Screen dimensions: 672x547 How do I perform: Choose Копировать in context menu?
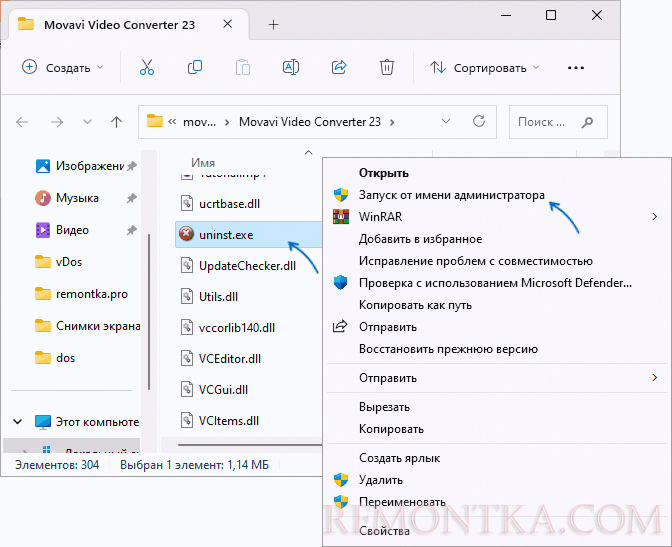pos(497,429)
